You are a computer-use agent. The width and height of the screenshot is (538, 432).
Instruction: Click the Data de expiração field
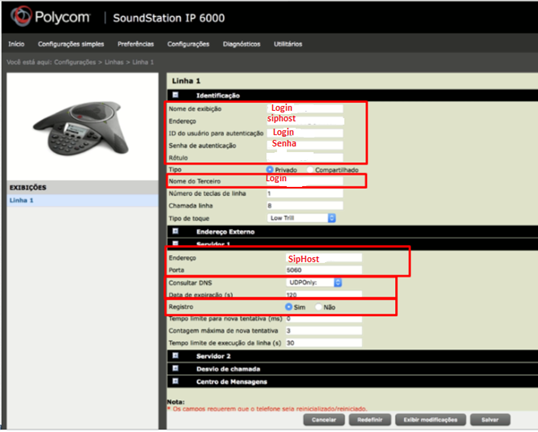[x=324, y=294]
